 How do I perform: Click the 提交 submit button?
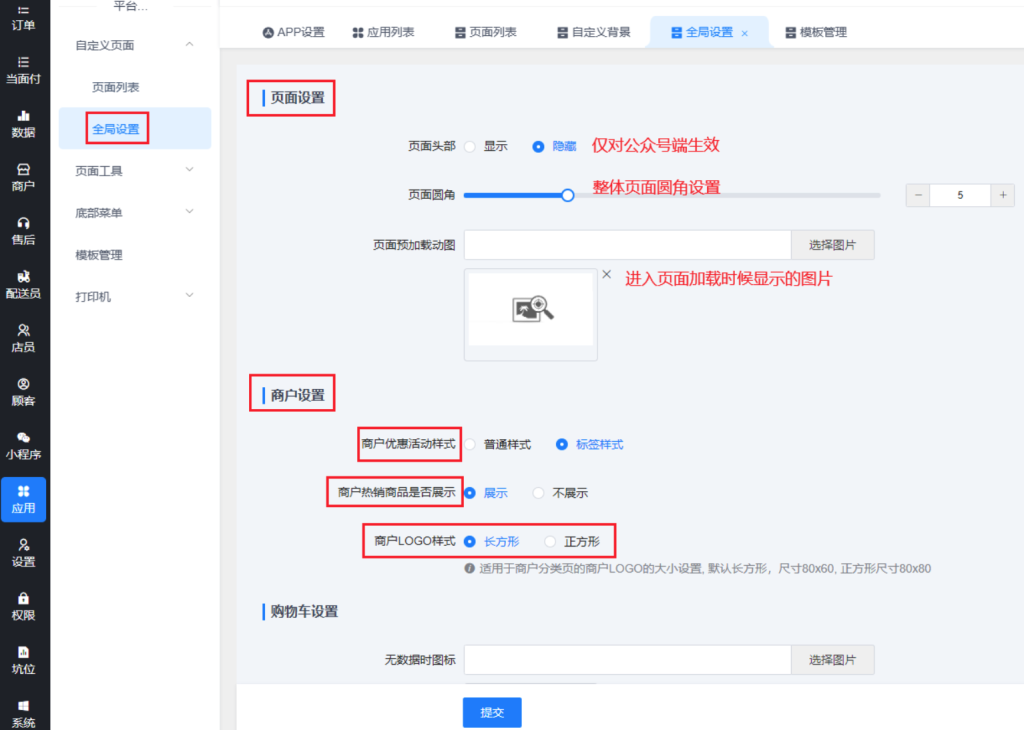click(492, 712)
